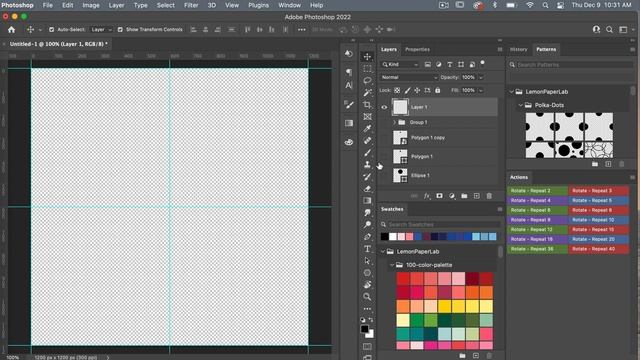
Task: Switch to the Properties tab
Action: coord(417,49)
